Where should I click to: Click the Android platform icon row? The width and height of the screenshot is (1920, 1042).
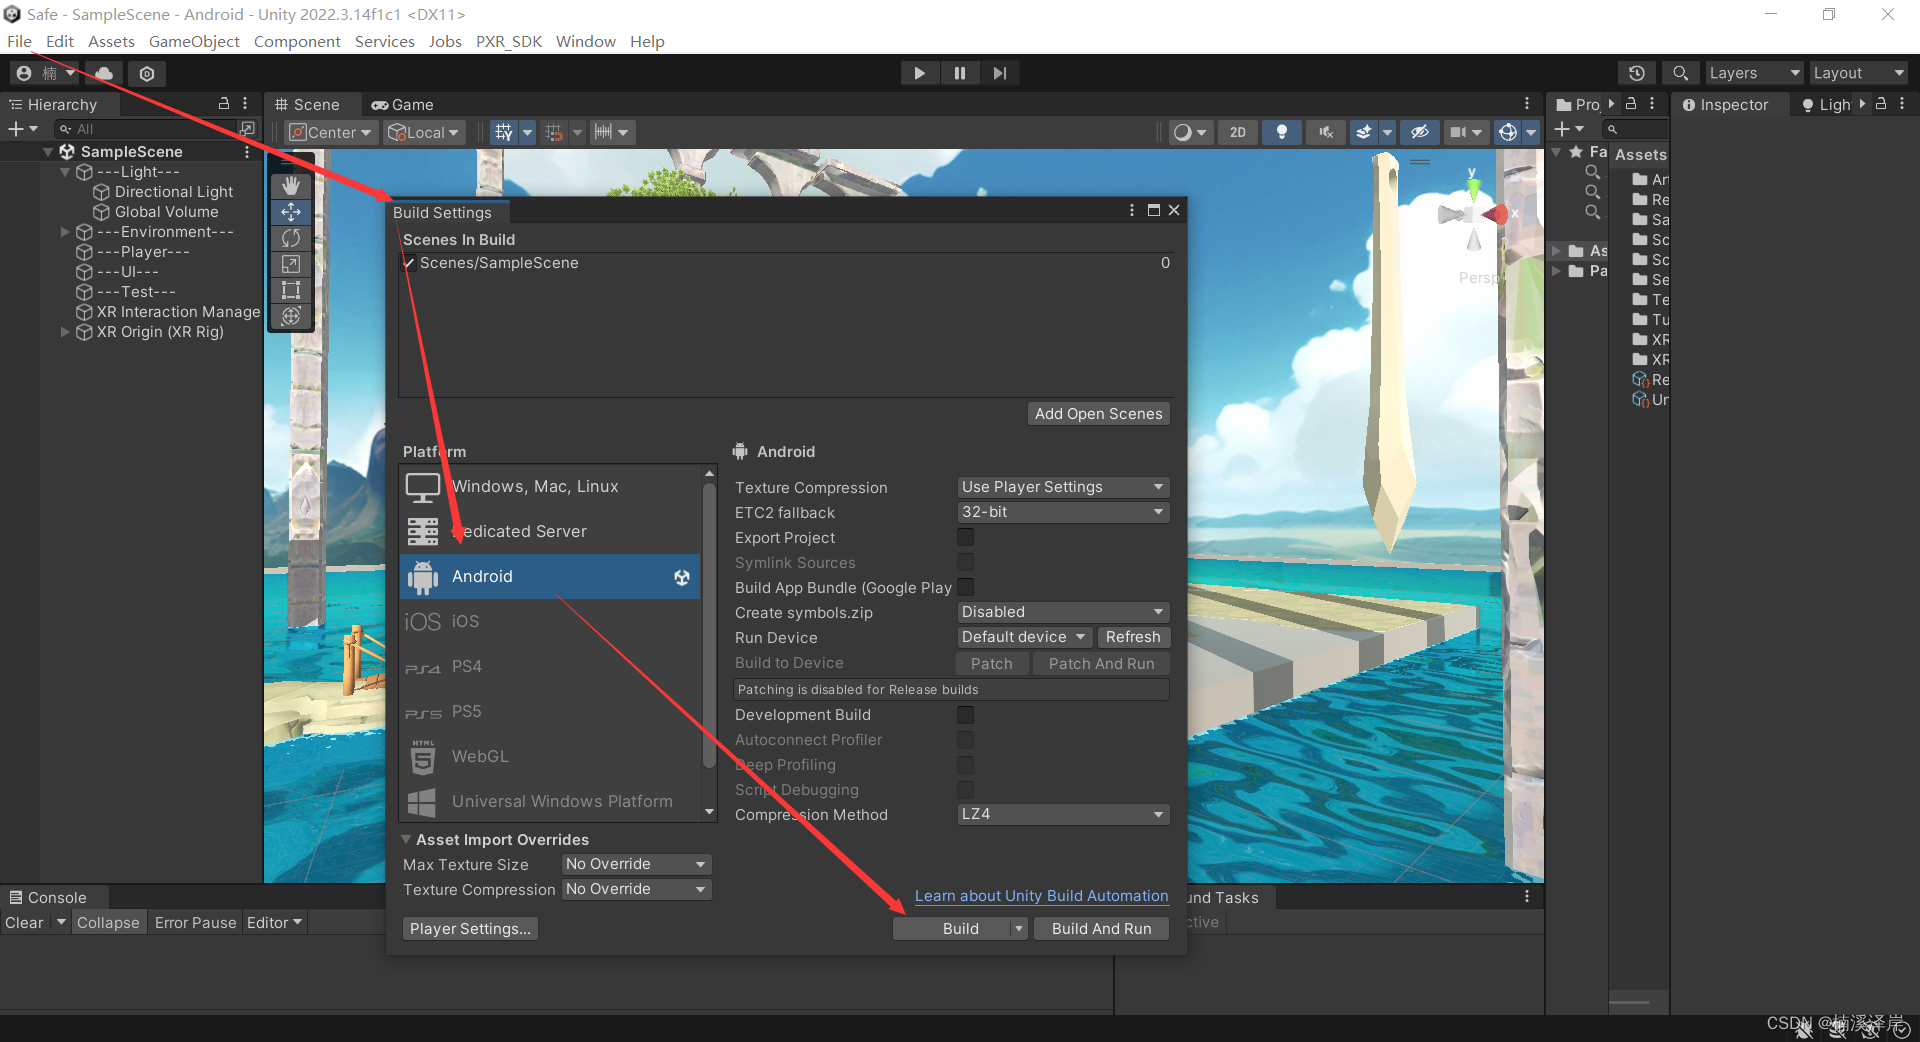[x=549, y=576]
